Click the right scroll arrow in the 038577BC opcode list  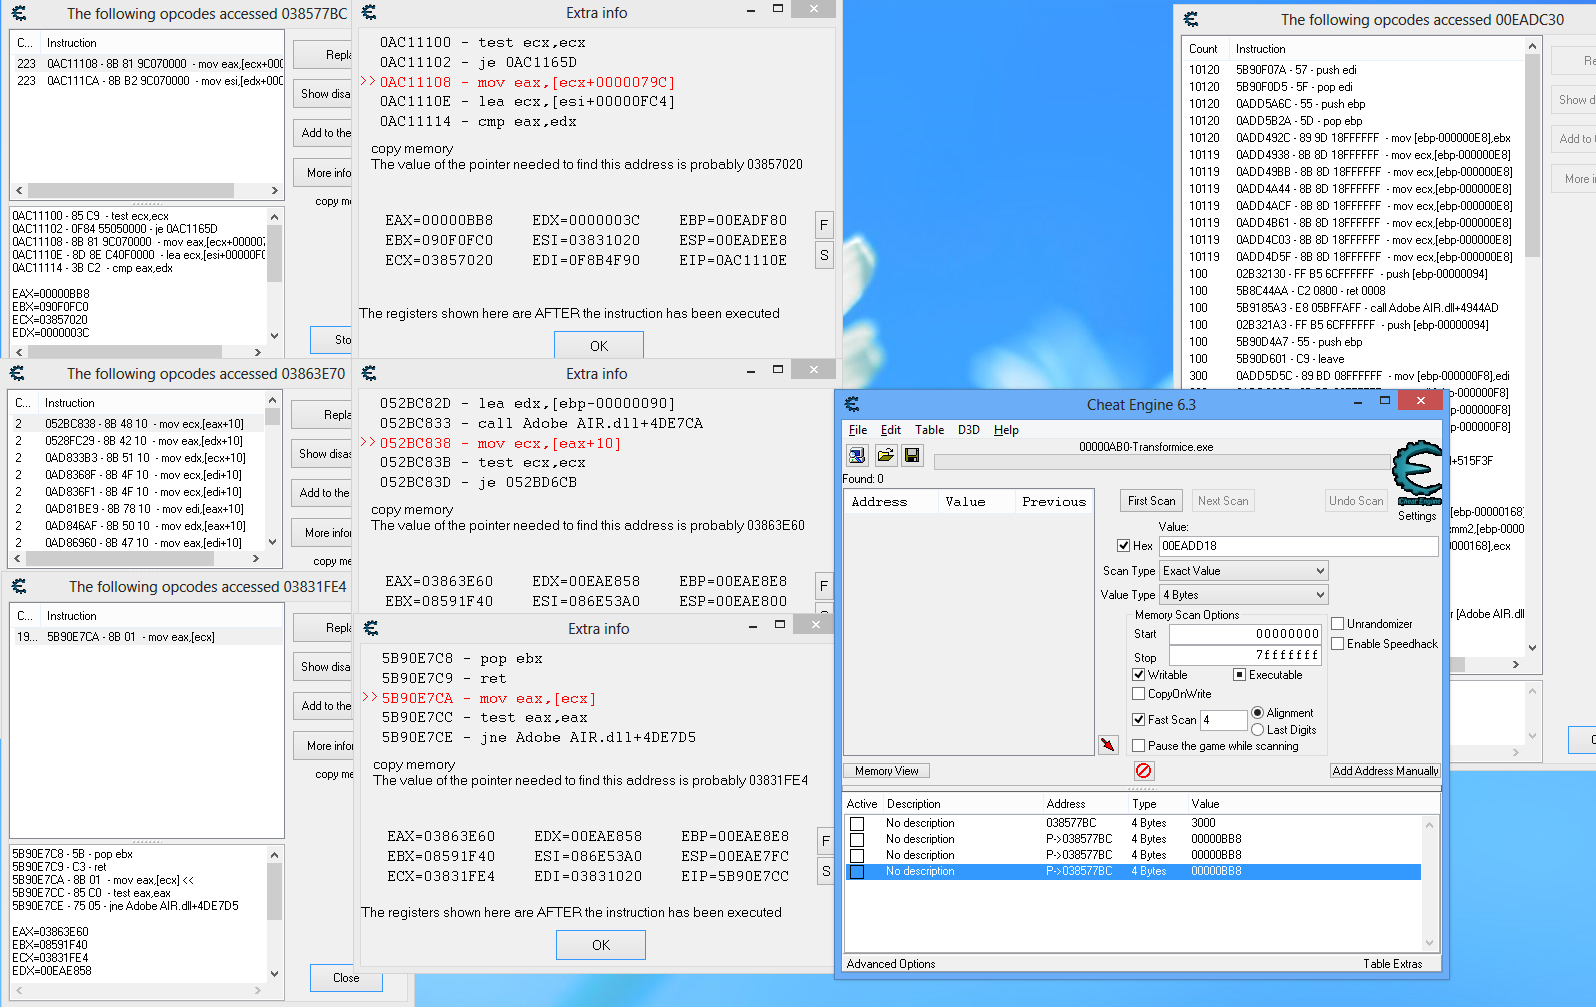tap(275, 190)
